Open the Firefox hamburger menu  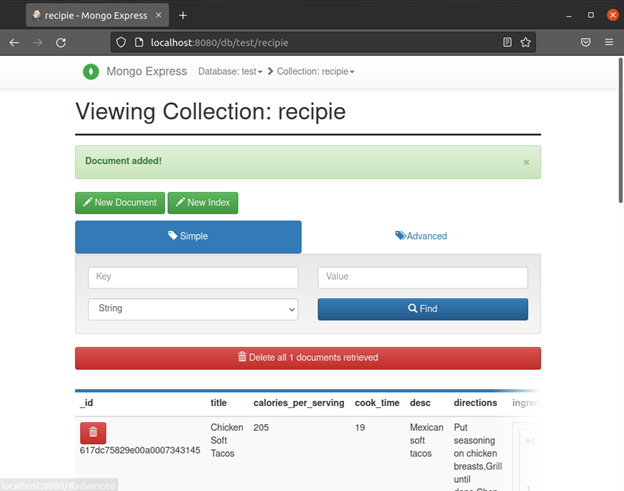coord(609,42)
